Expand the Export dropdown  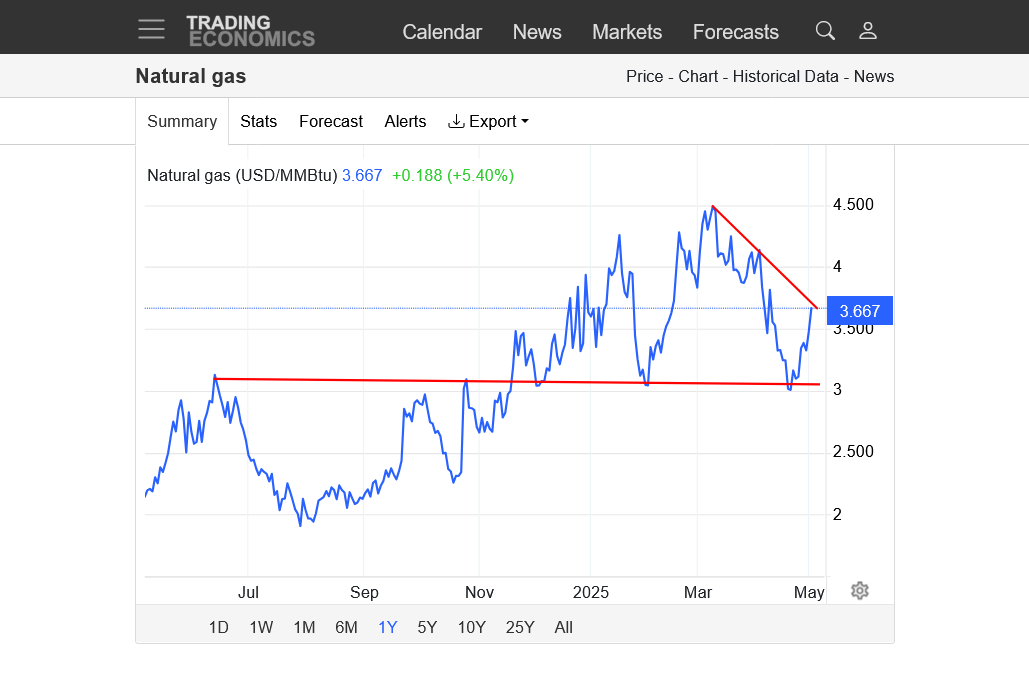(488, 121)
